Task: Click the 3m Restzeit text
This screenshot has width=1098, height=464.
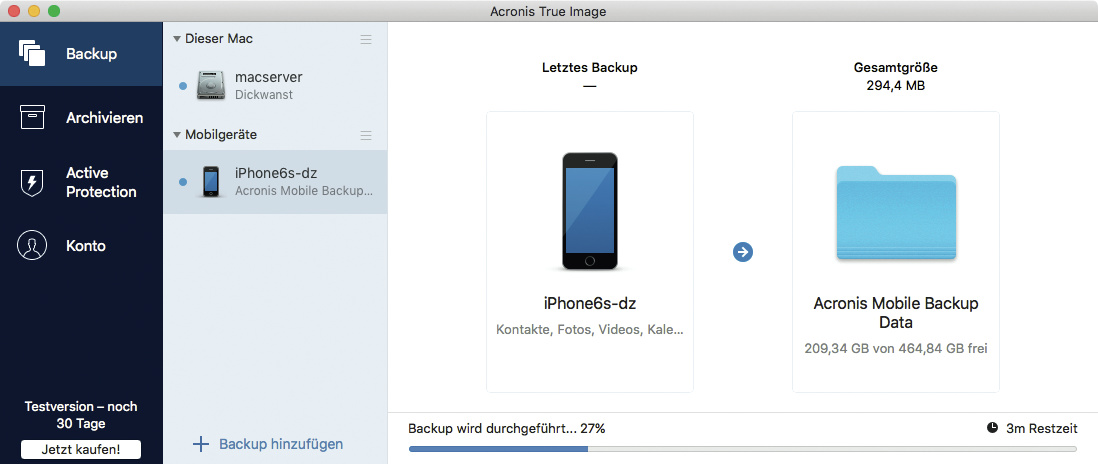Action: (1042, 428)
